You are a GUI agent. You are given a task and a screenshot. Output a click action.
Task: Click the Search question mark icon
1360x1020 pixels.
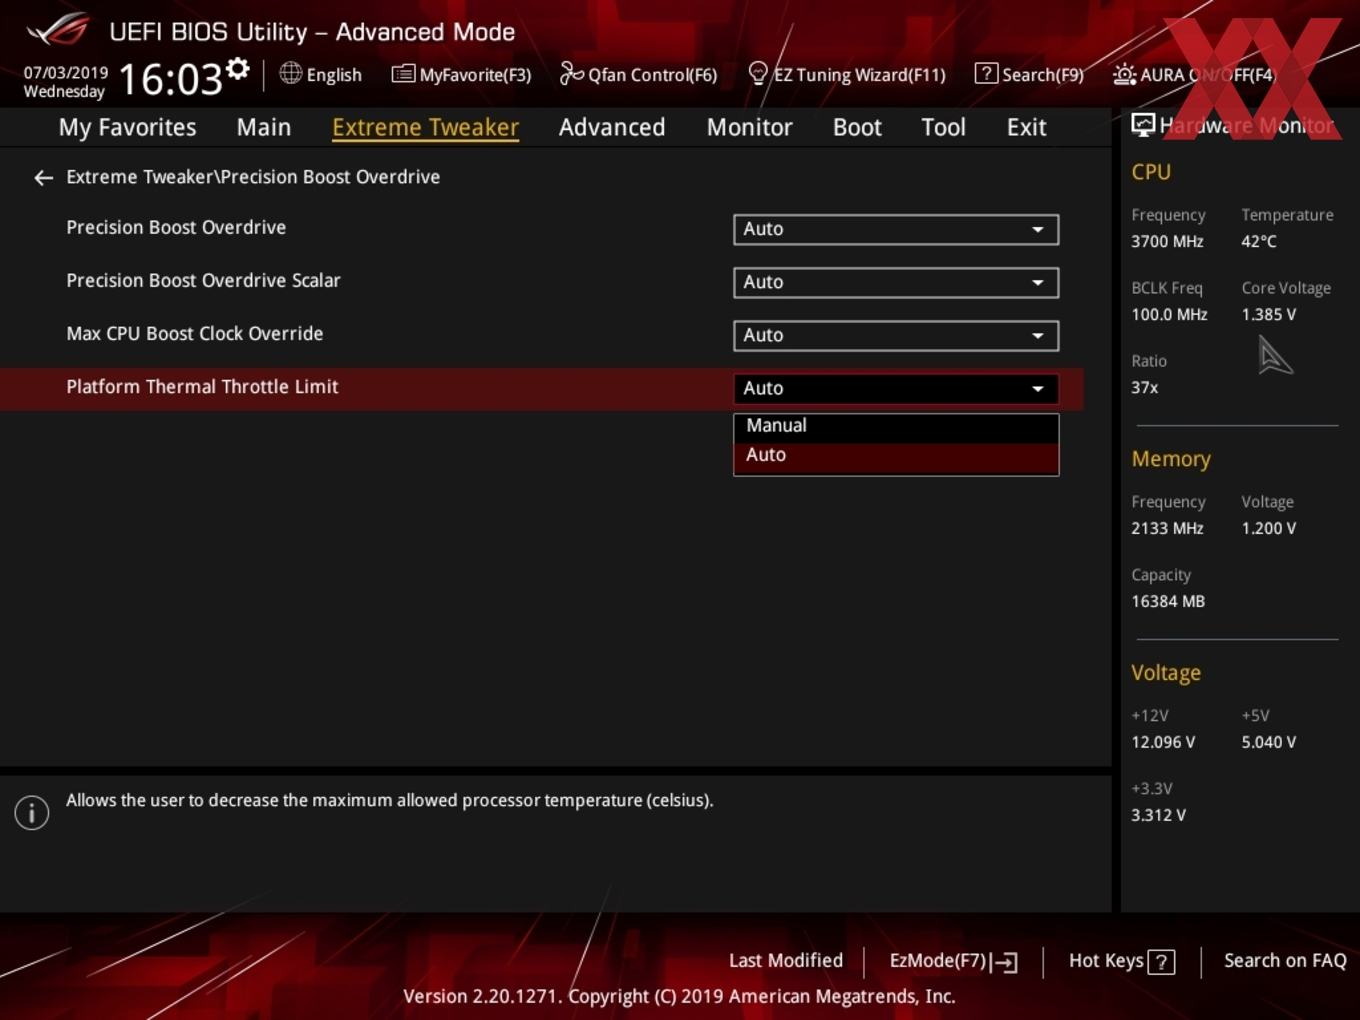[x=986, y=73]
